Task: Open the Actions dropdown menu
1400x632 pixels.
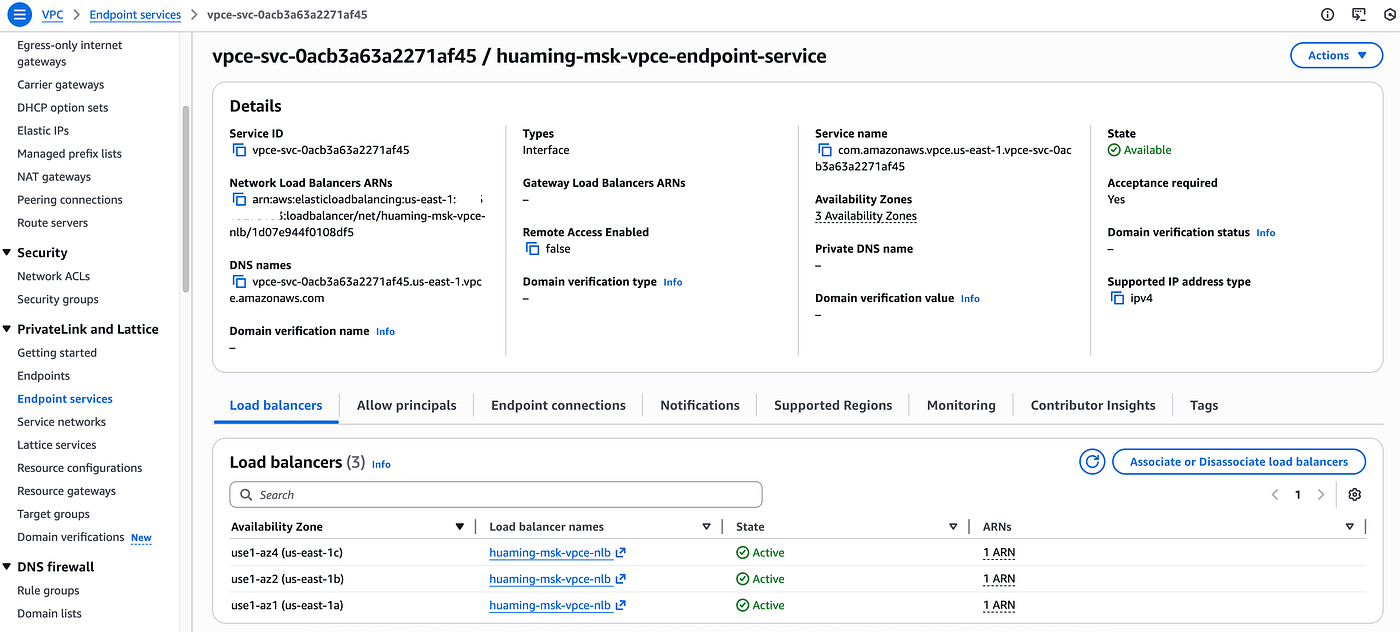Action: (1337, 56)
